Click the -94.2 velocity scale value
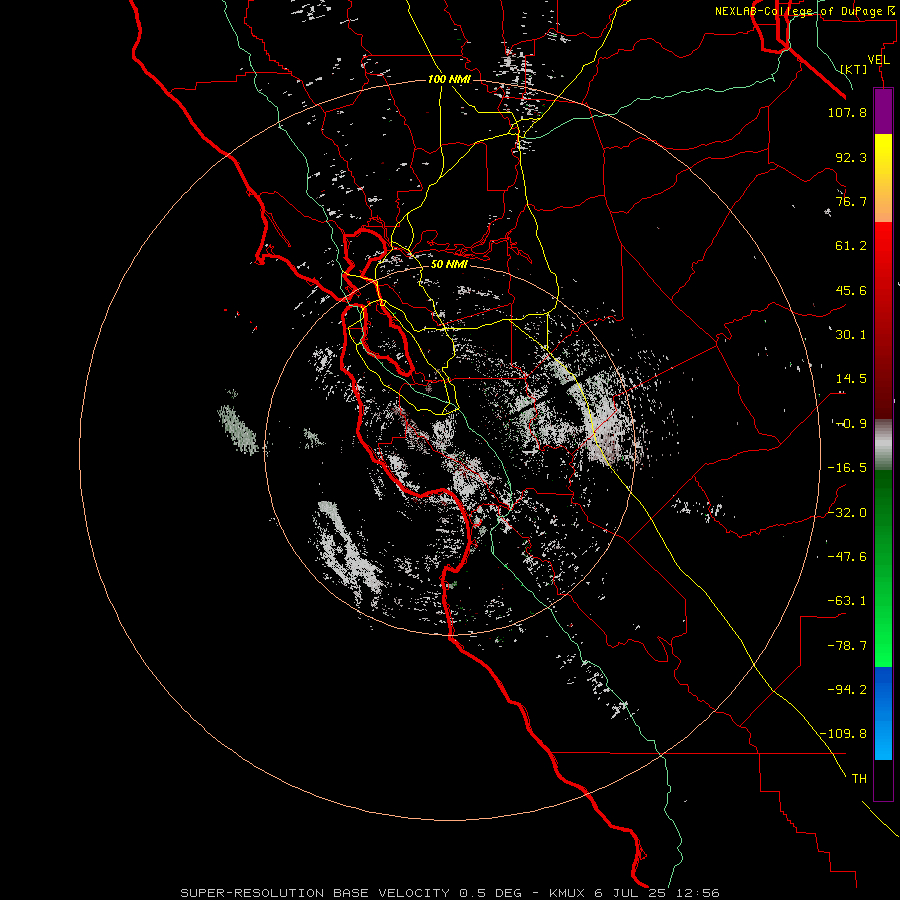Image resolution: width=900 pixels, height=900 pixels. tap(847, 690)
